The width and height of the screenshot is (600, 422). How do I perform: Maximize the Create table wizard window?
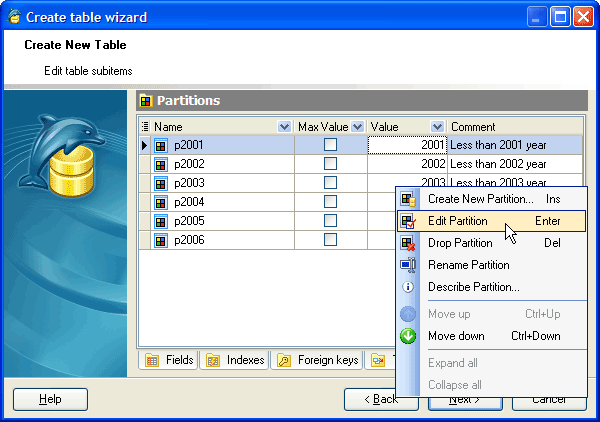[x=560, y=17]
